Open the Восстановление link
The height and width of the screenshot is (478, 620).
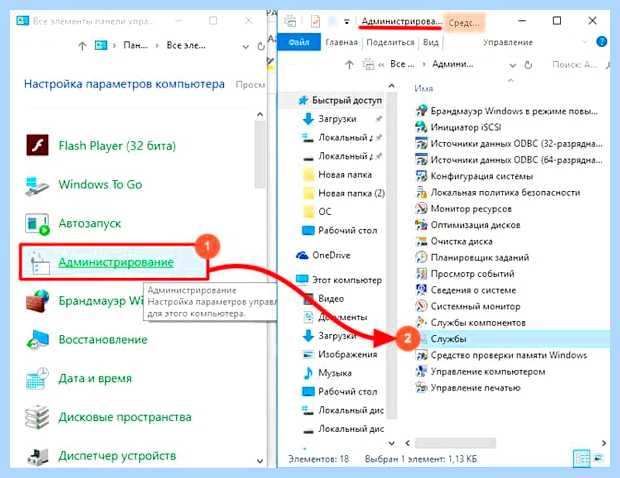coord(103,340)
